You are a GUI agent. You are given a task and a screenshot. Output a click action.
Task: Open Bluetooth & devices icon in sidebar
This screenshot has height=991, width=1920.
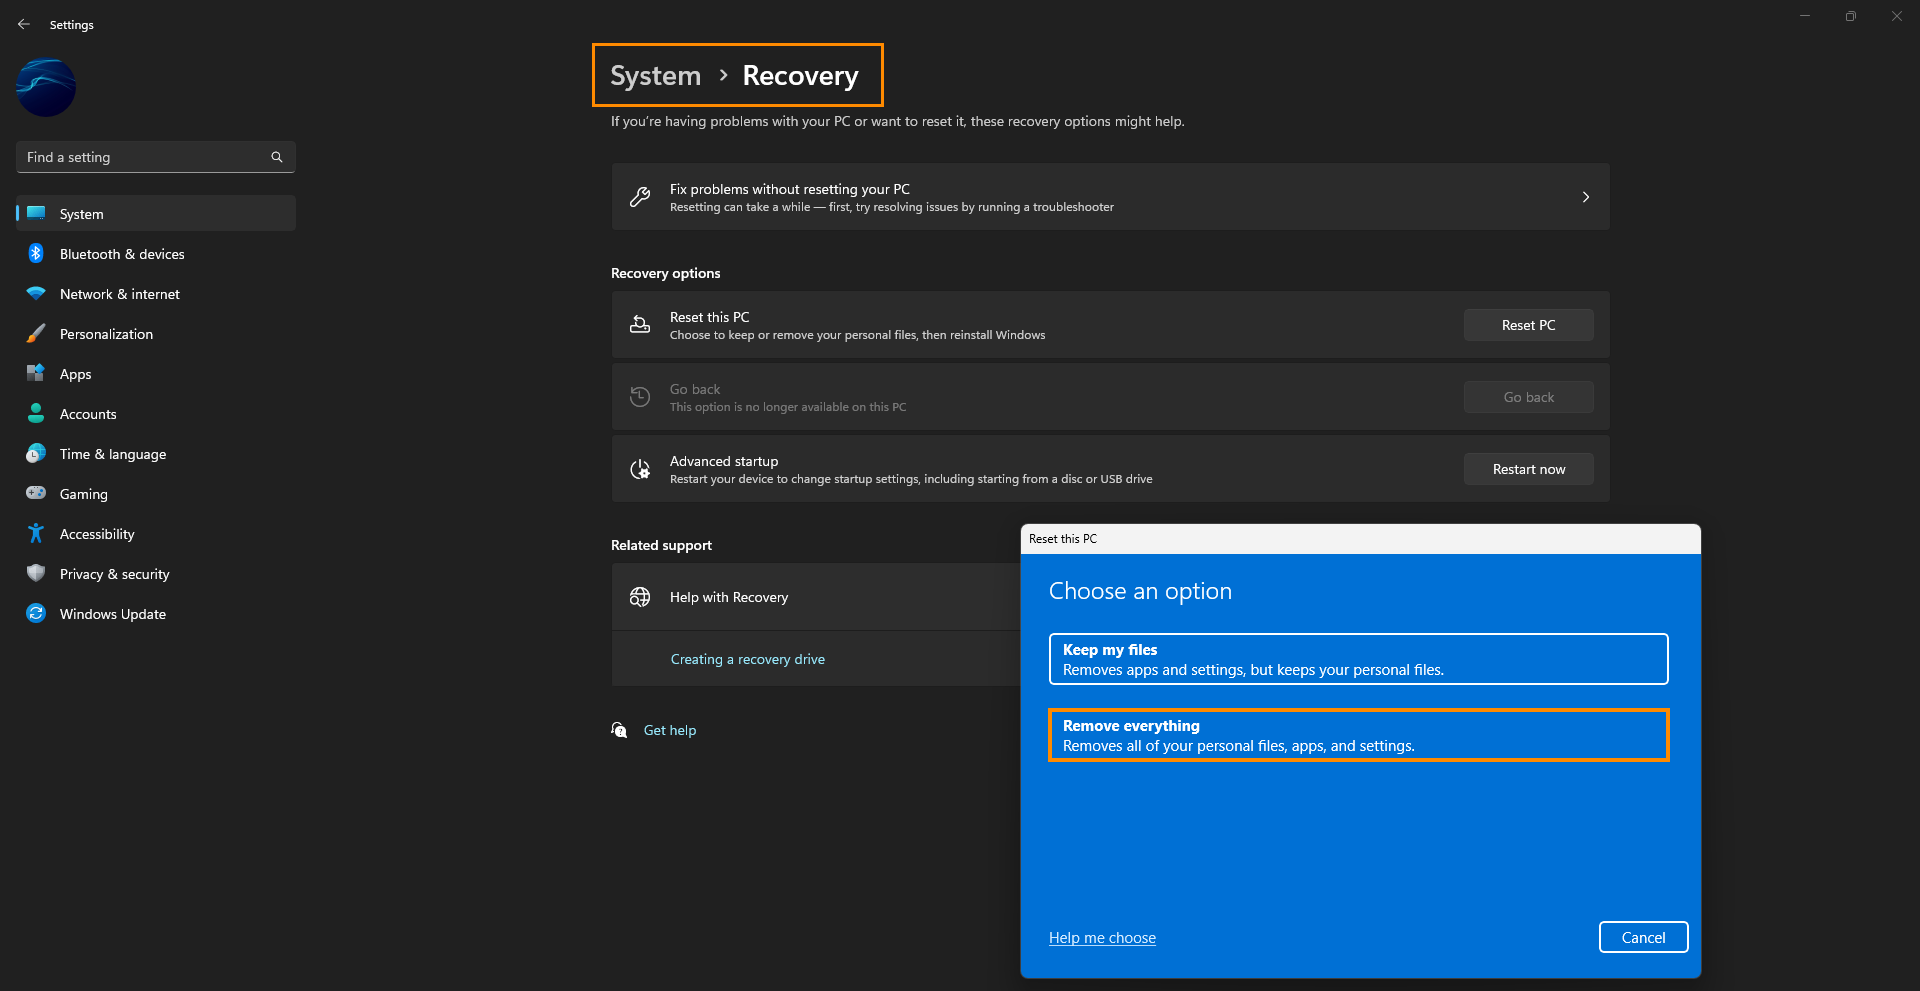[36, 254]
